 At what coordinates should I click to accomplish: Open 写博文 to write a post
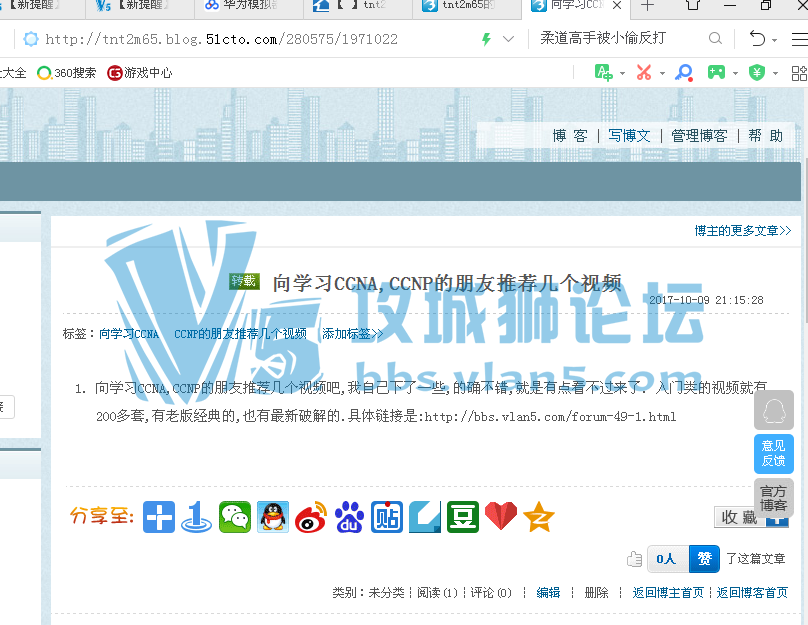[629, 136]
